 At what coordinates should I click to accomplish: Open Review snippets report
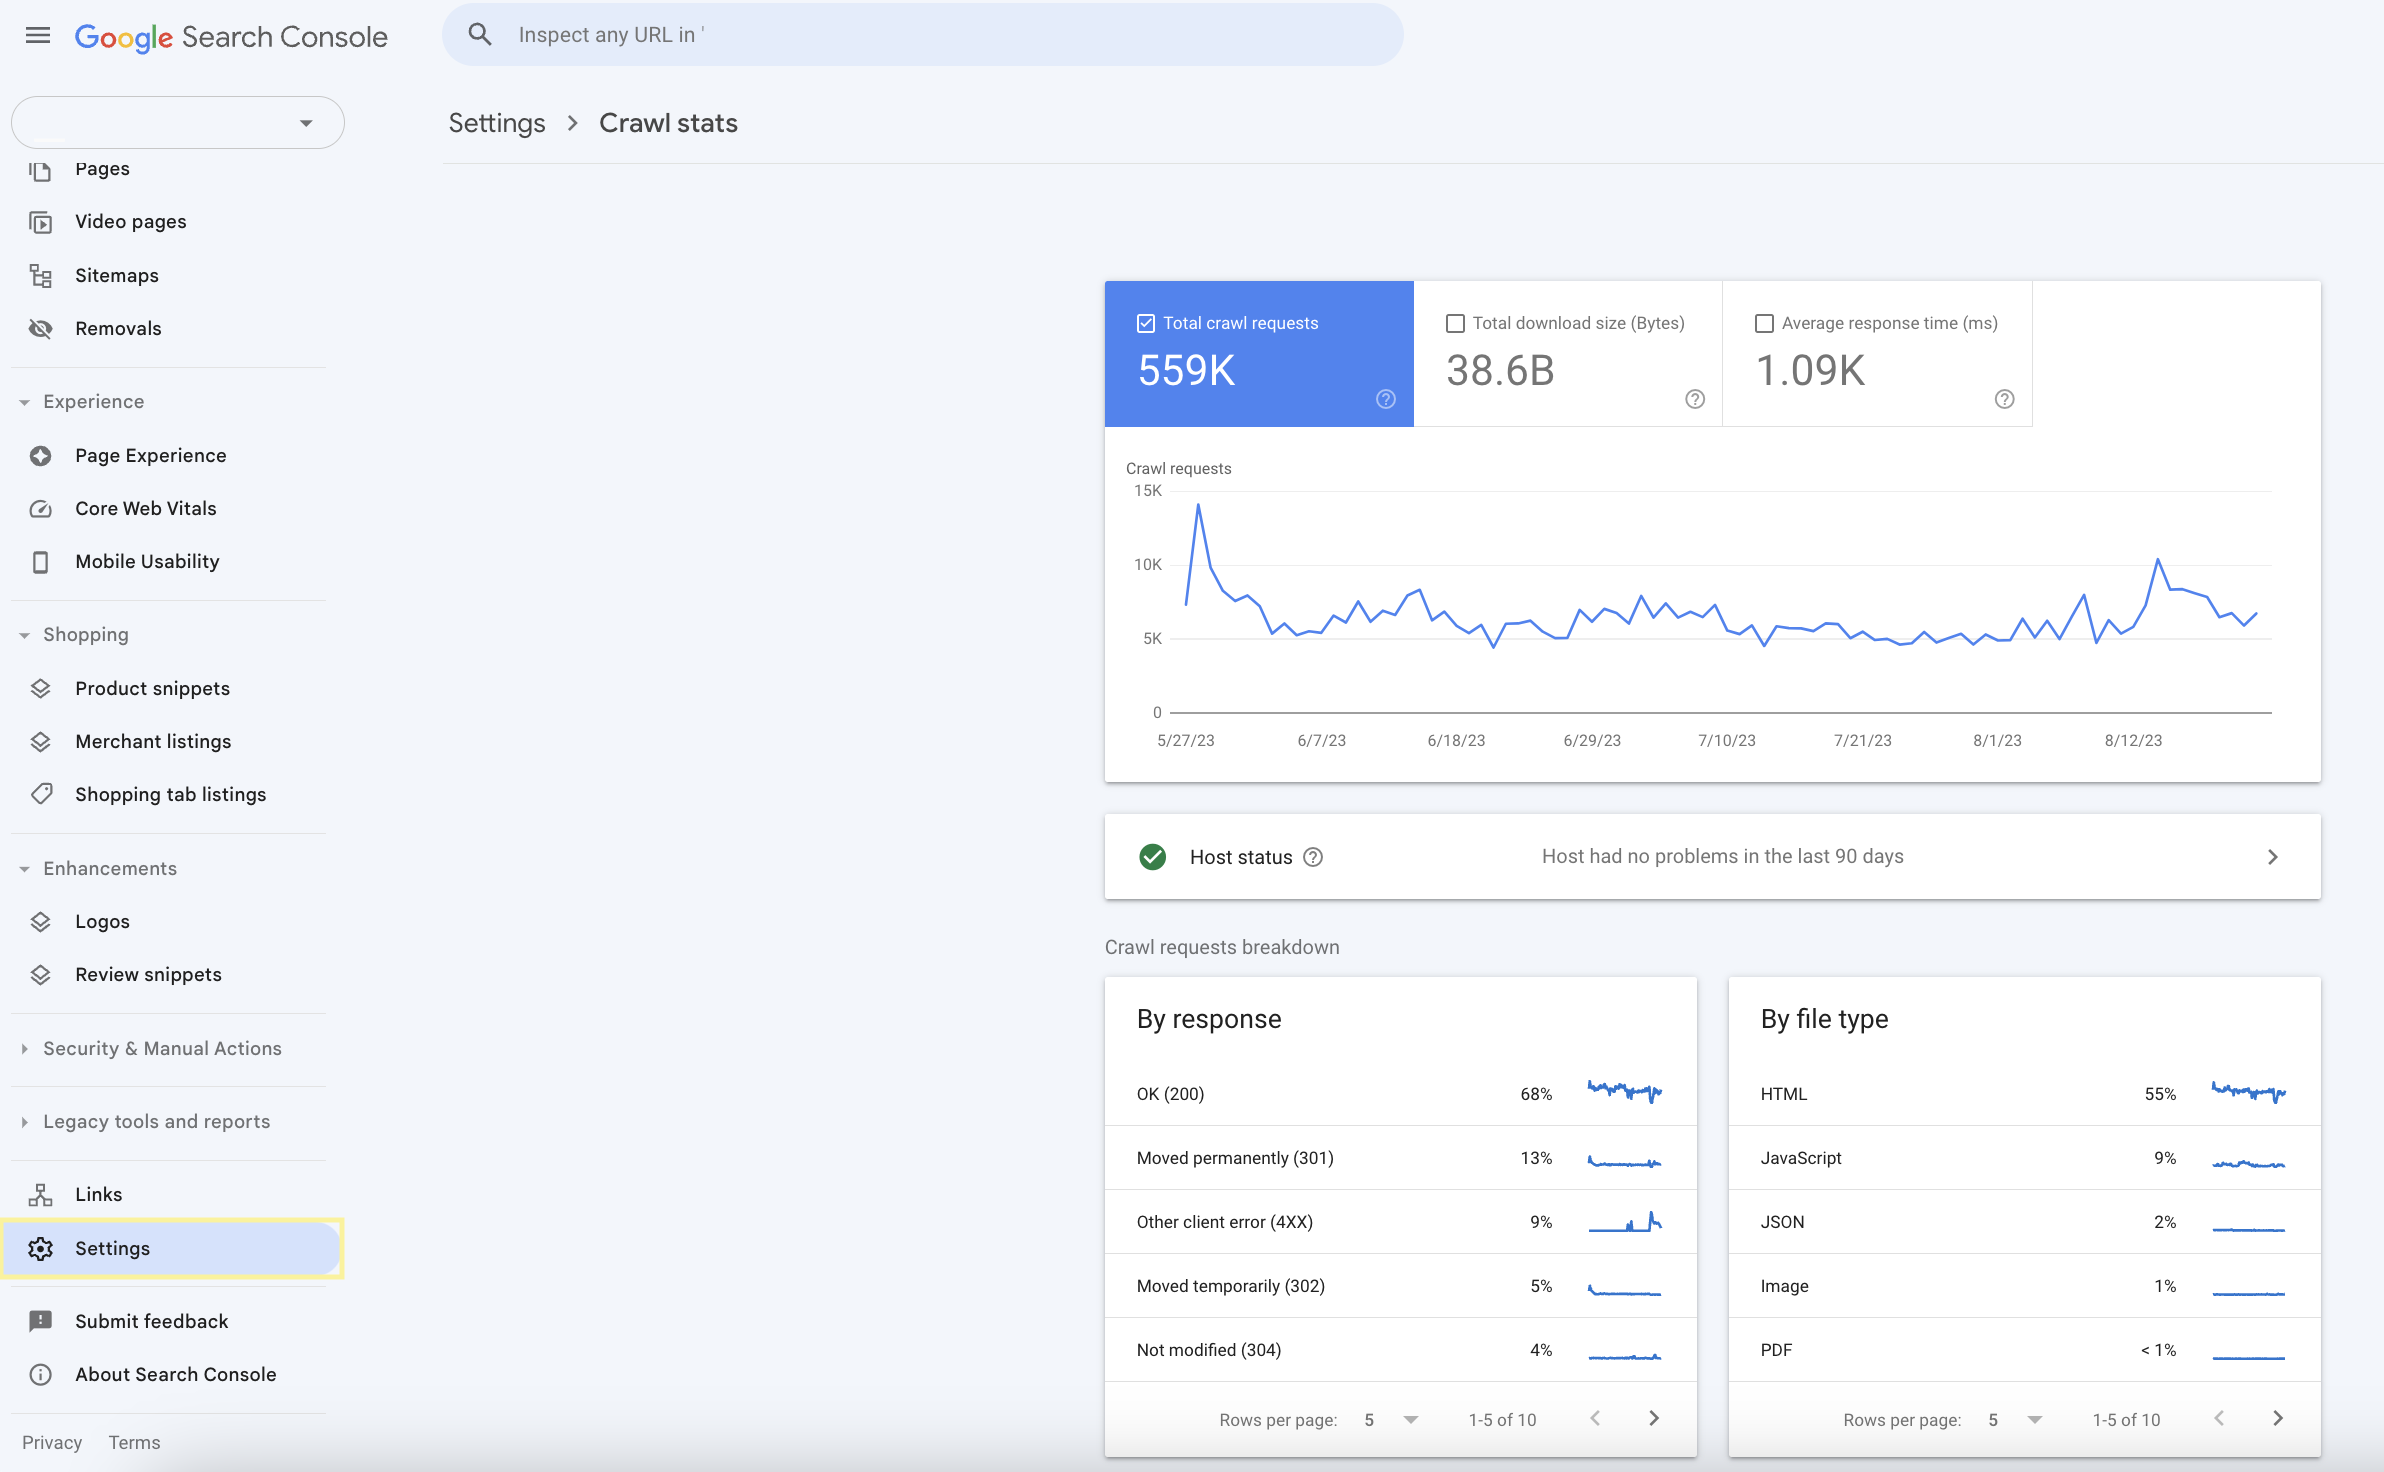coord(148,974)
